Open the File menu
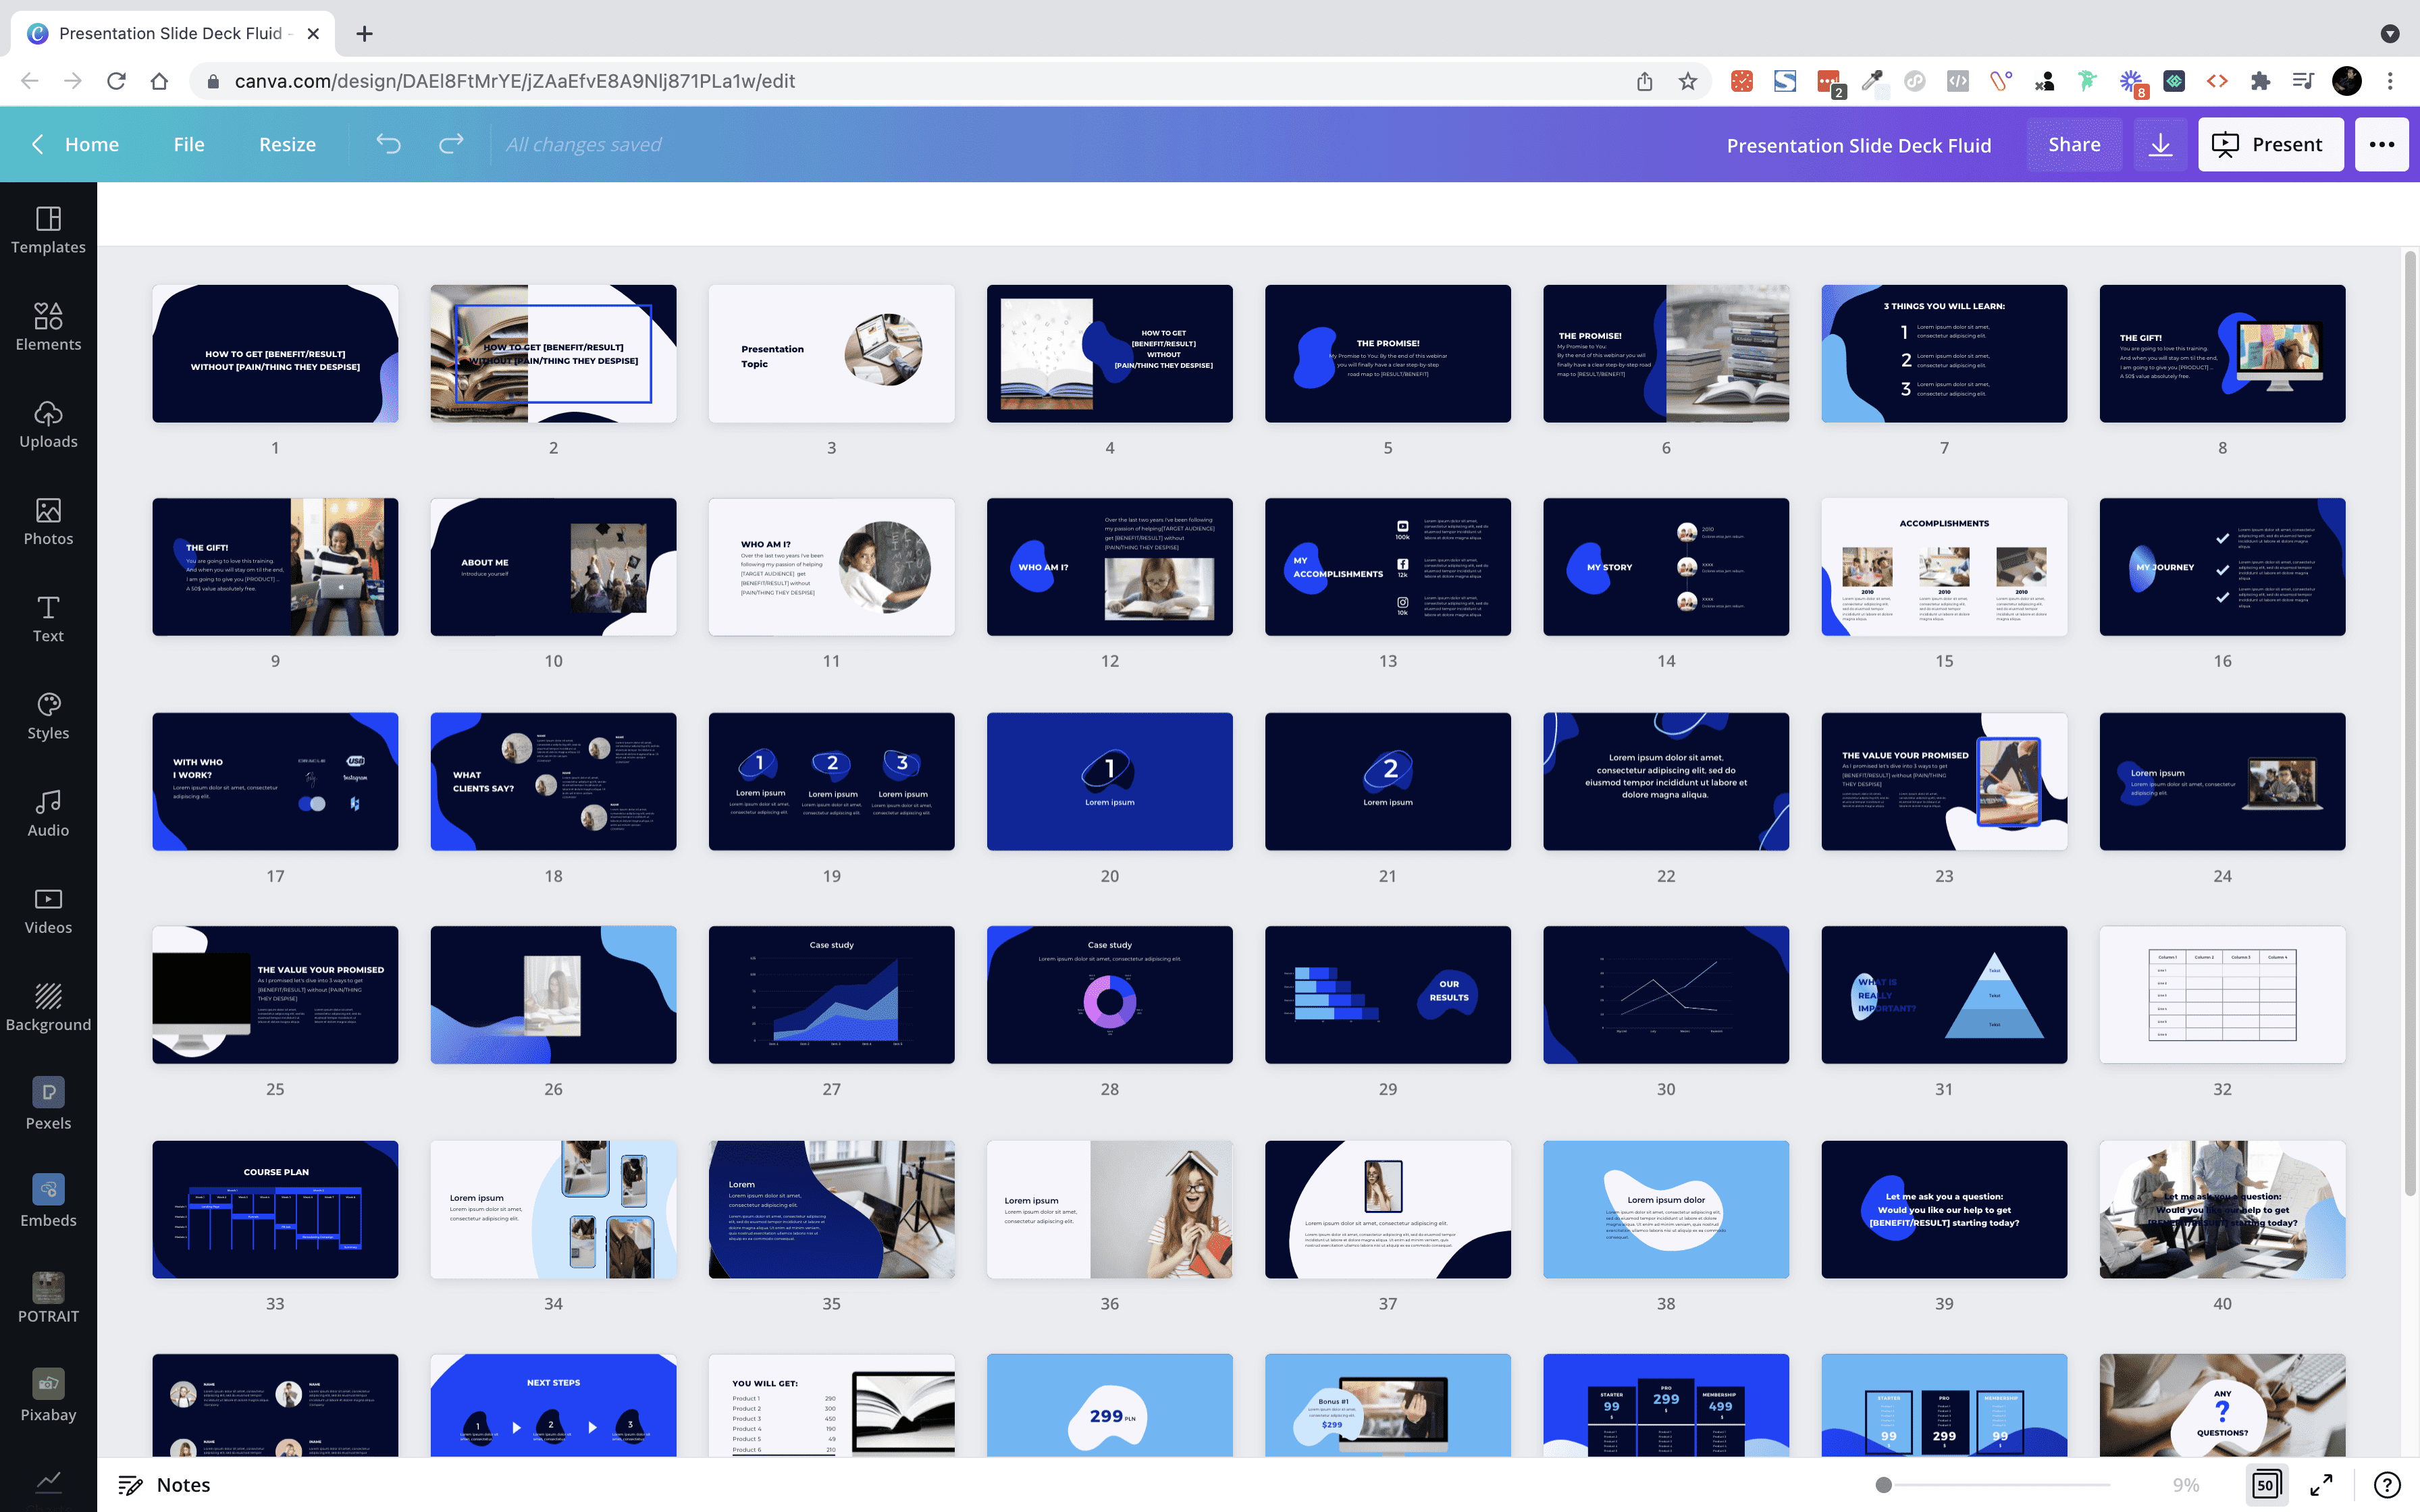The width and height of the screenshot is (2420, 1512). [x=188, y=145]
